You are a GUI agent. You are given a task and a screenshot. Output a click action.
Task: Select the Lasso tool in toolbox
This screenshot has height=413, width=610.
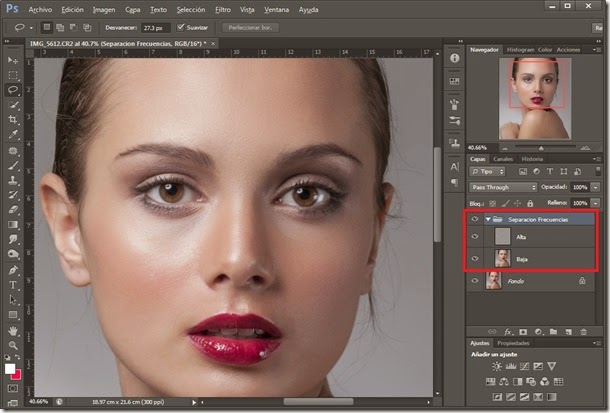pyautogui.click(x=13, y=90)
